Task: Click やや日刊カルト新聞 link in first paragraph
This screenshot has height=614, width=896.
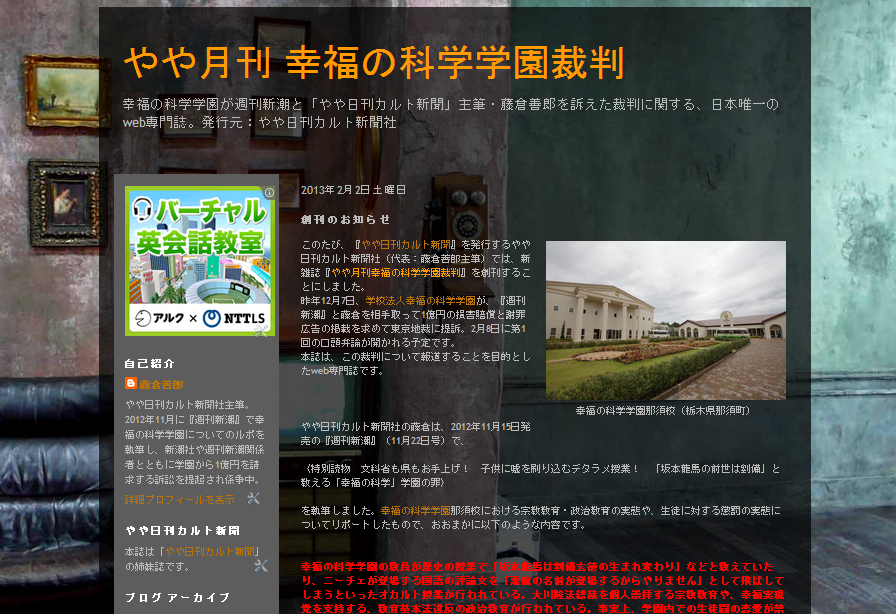Action: [406, 245]
